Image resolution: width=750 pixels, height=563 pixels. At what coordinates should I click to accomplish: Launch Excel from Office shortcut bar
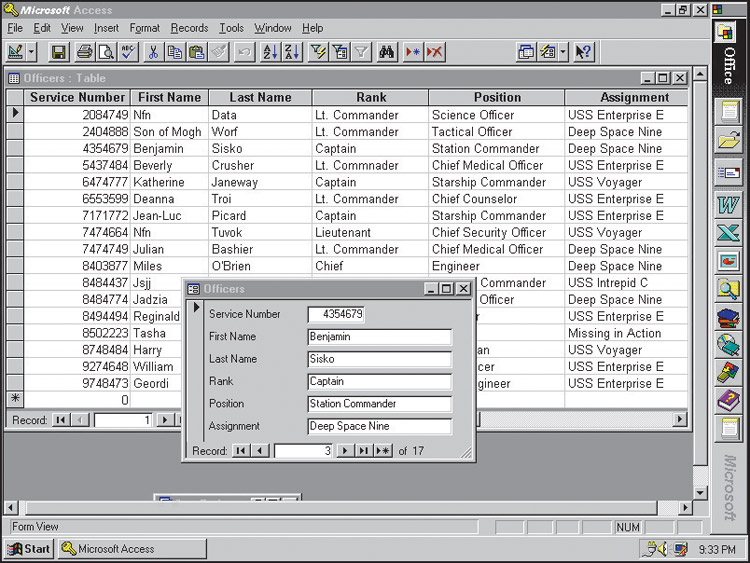728,234
